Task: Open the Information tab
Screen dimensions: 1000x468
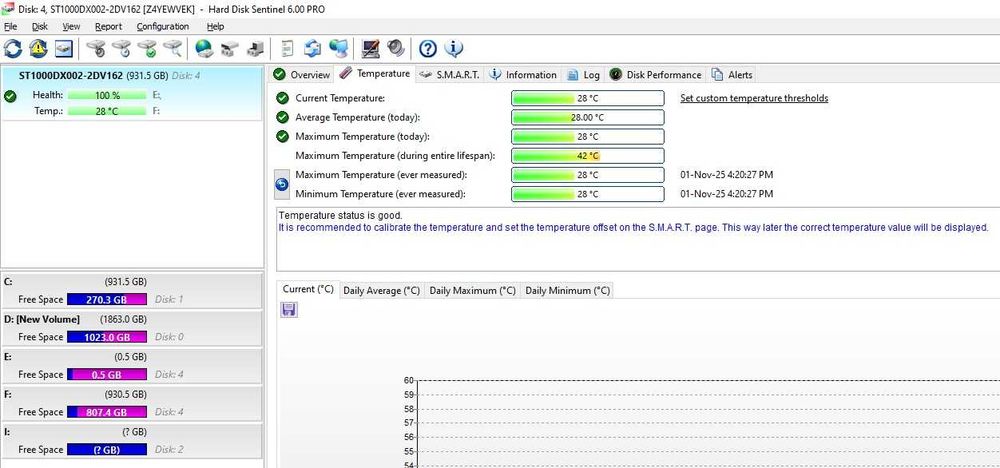Action: [523, 75]
